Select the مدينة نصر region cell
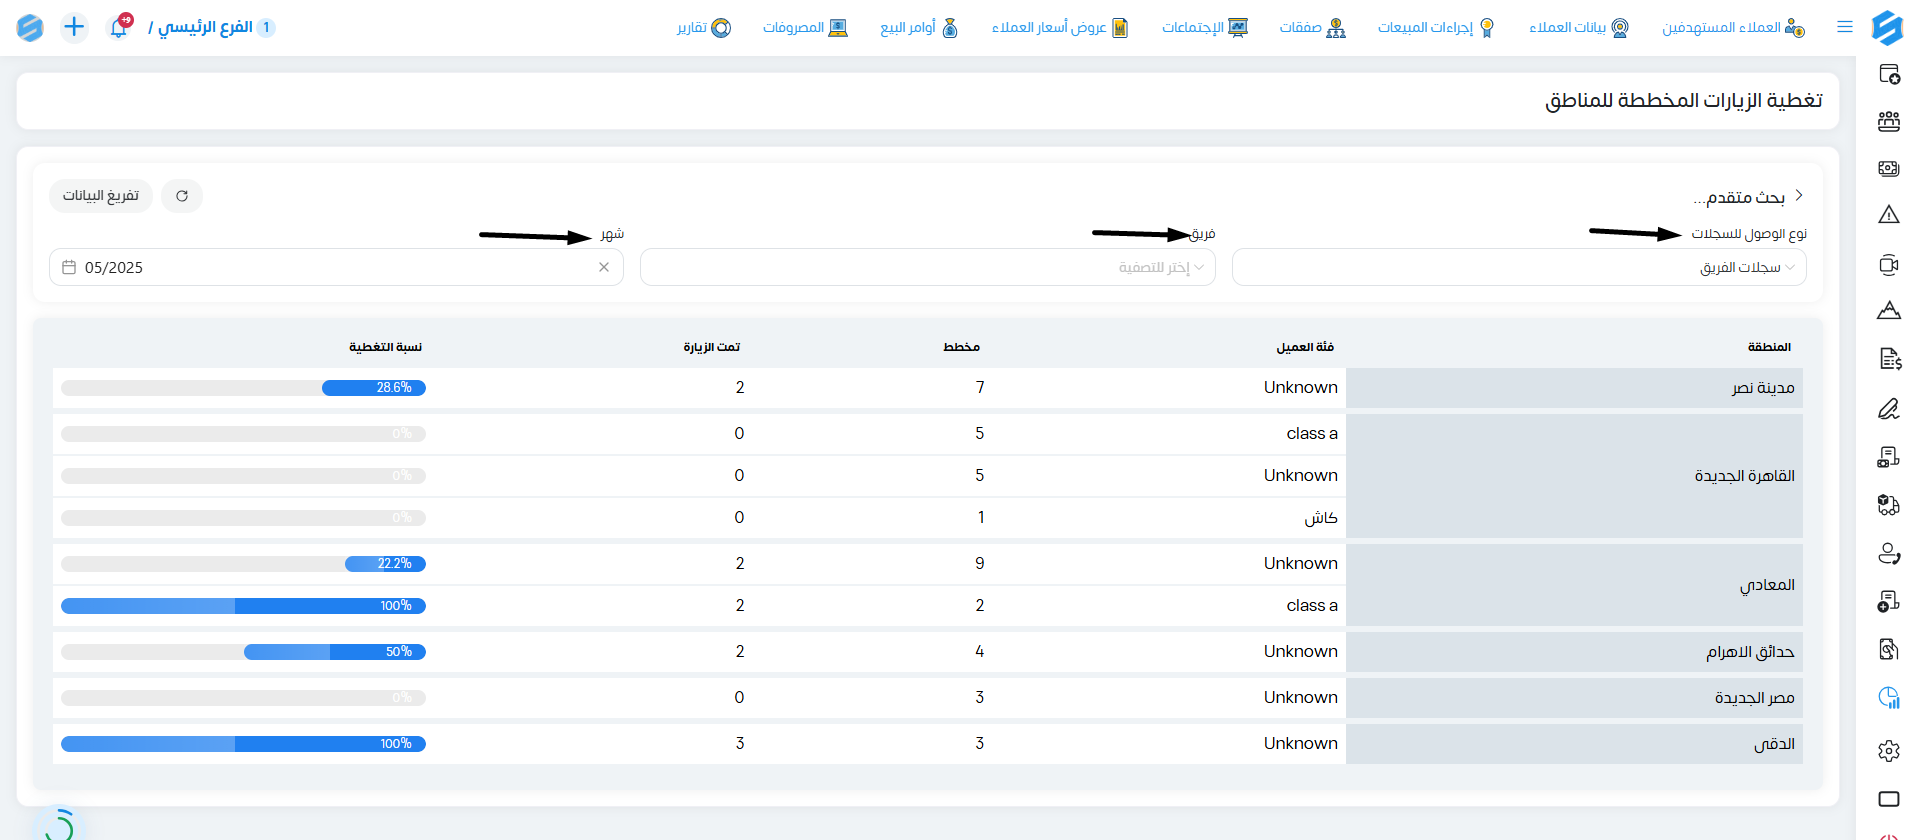 (x=1574, y=388)
